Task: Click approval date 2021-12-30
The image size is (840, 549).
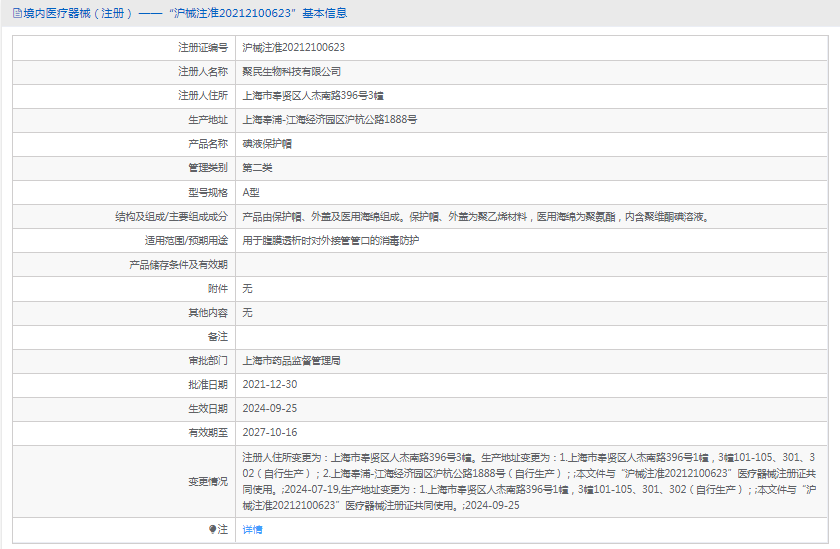Action: (269, 385)
